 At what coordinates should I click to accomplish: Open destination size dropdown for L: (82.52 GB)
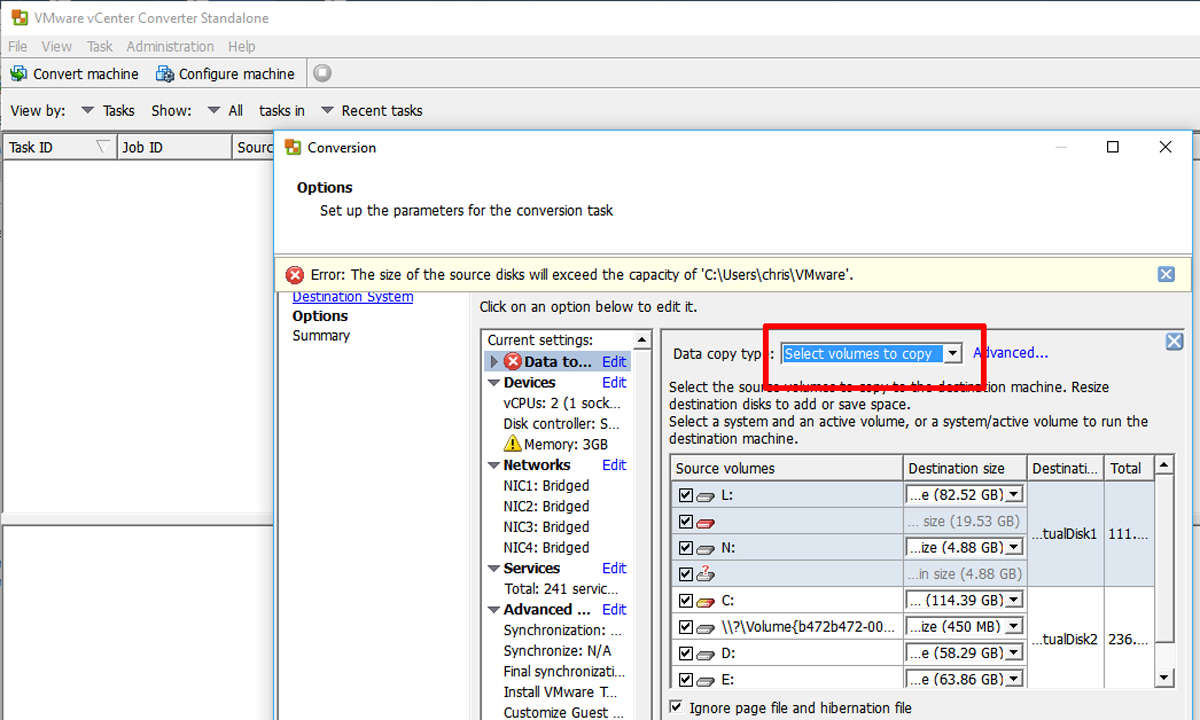pyautogui.click(x=1014, y=495)
